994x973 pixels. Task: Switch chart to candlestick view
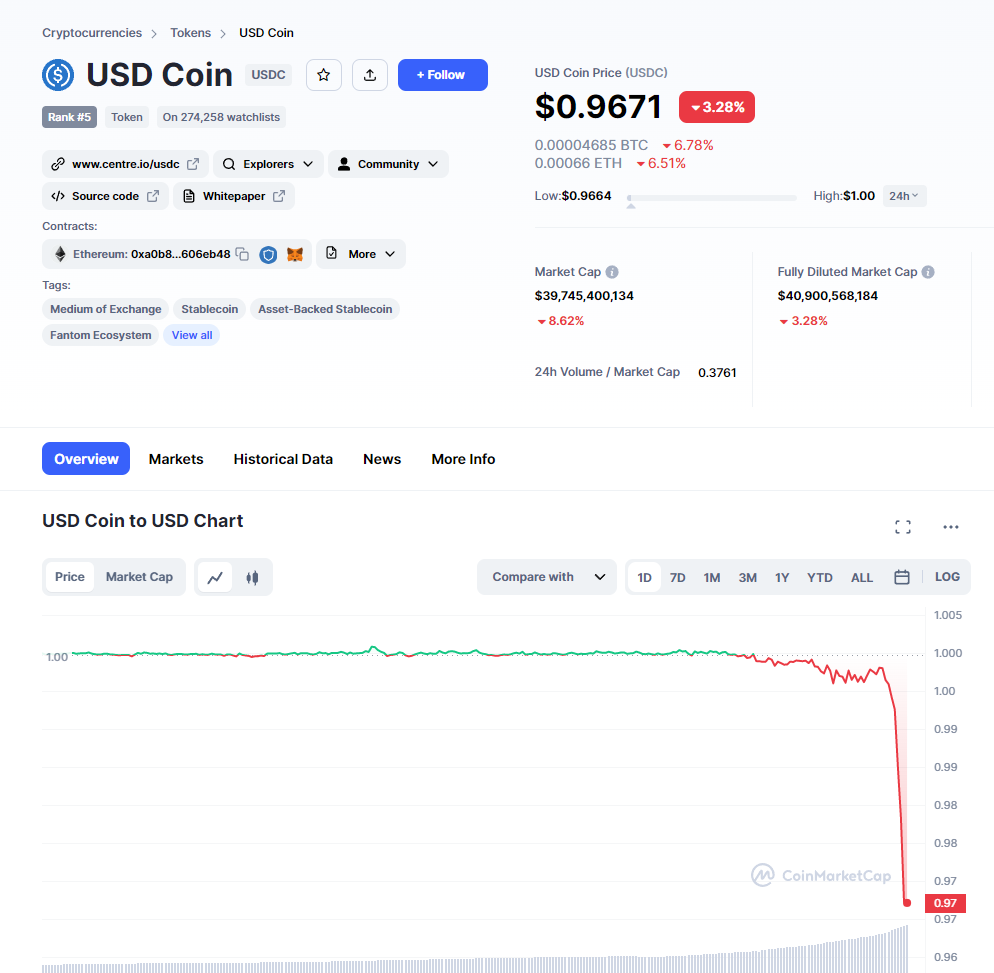252,577
